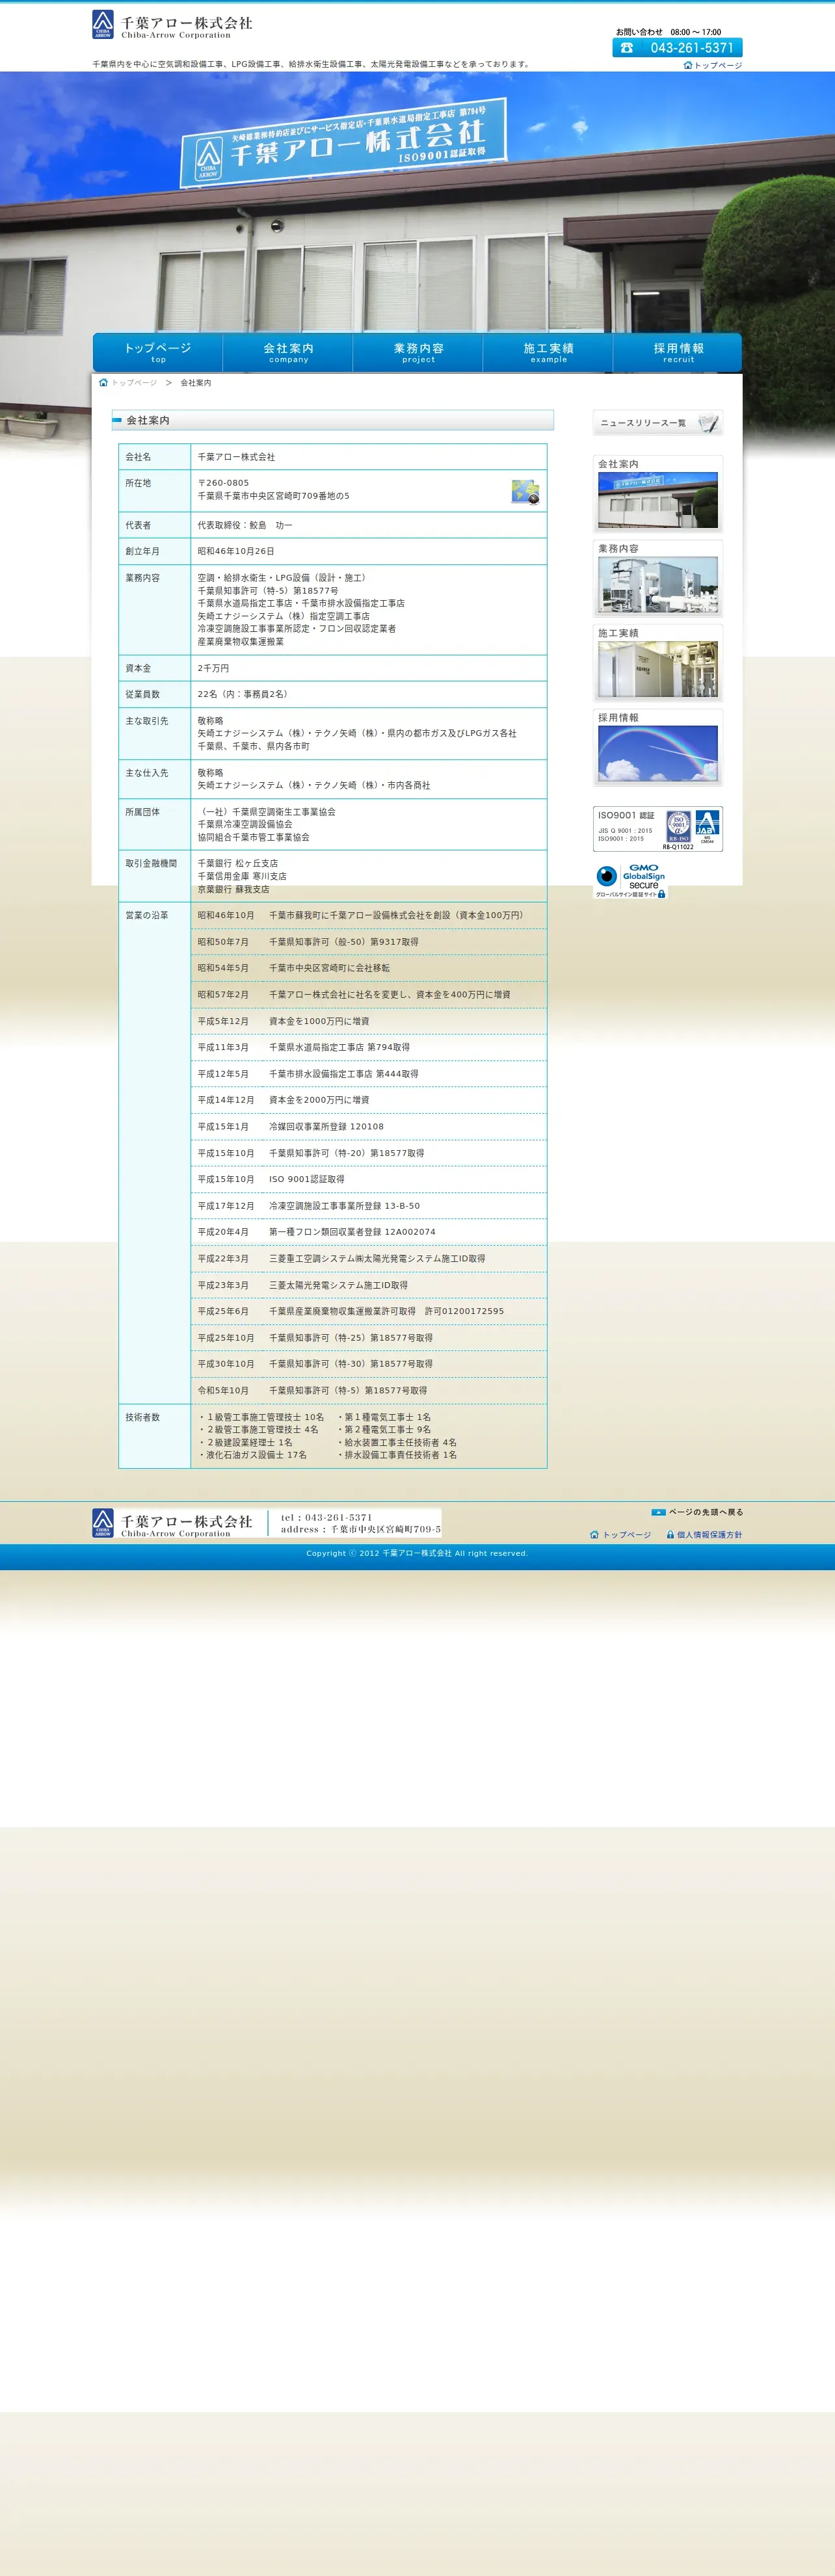The image size is (835, 2576).
Task: Click the footer Chiba-Arrow Corporation logo
Action: click(172, 1523)
